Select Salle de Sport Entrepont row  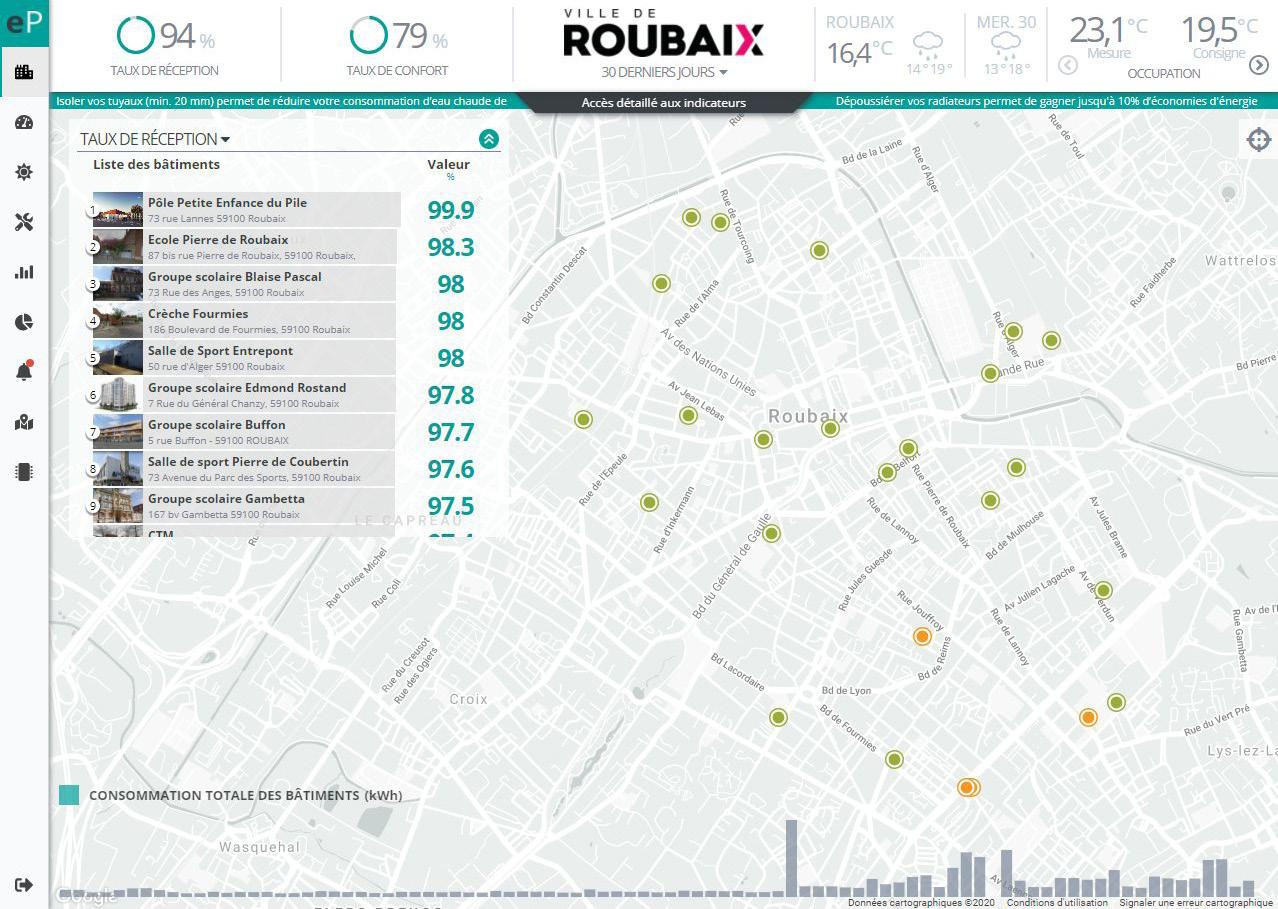(244, 358)
